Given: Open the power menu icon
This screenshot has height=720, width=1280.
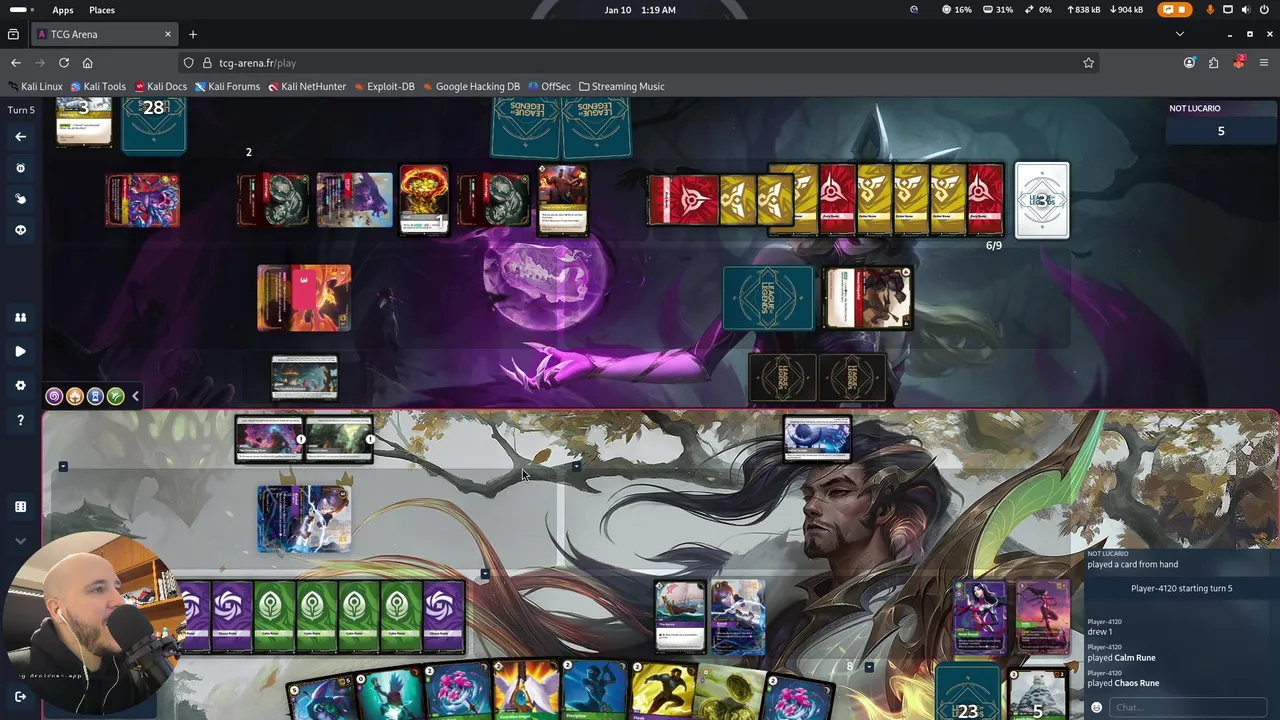Looking at the screenshot, I should point(1264,10).
